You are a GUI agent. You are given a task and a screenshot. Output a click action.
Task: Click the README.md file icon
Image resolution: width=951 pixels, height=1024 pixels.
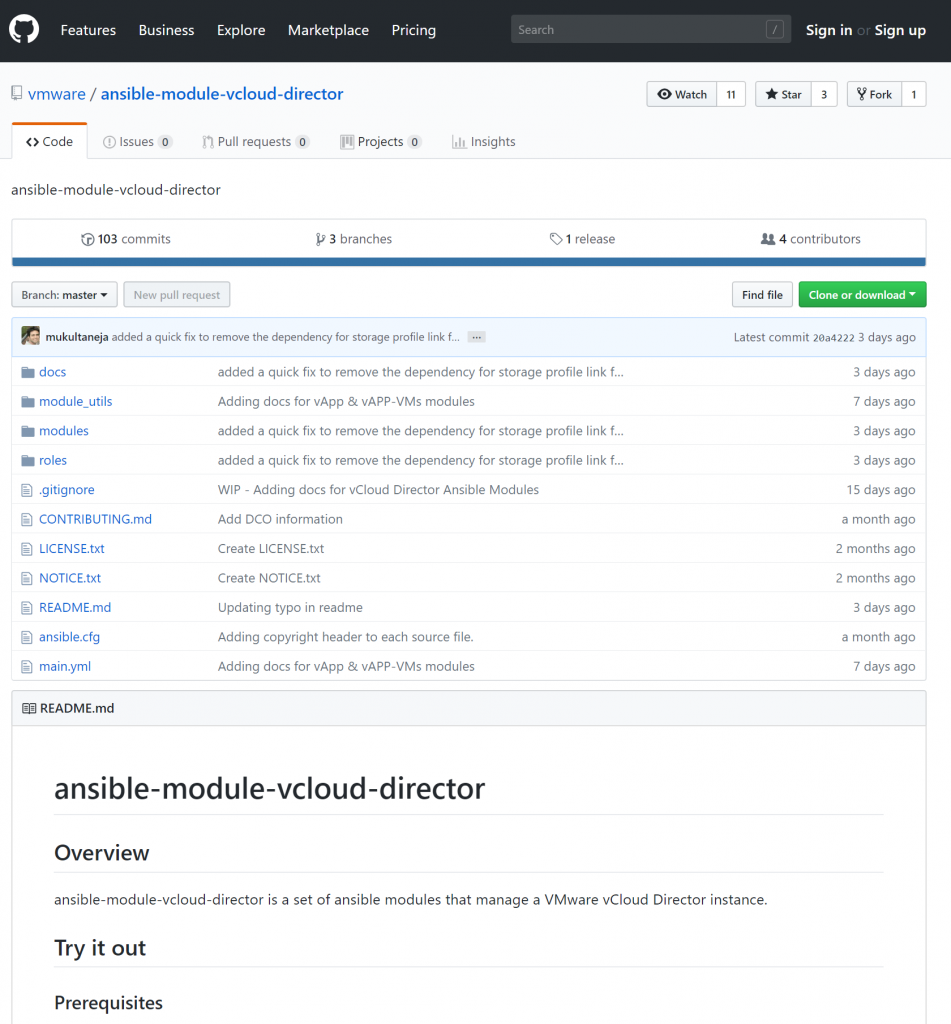(28, 608)
